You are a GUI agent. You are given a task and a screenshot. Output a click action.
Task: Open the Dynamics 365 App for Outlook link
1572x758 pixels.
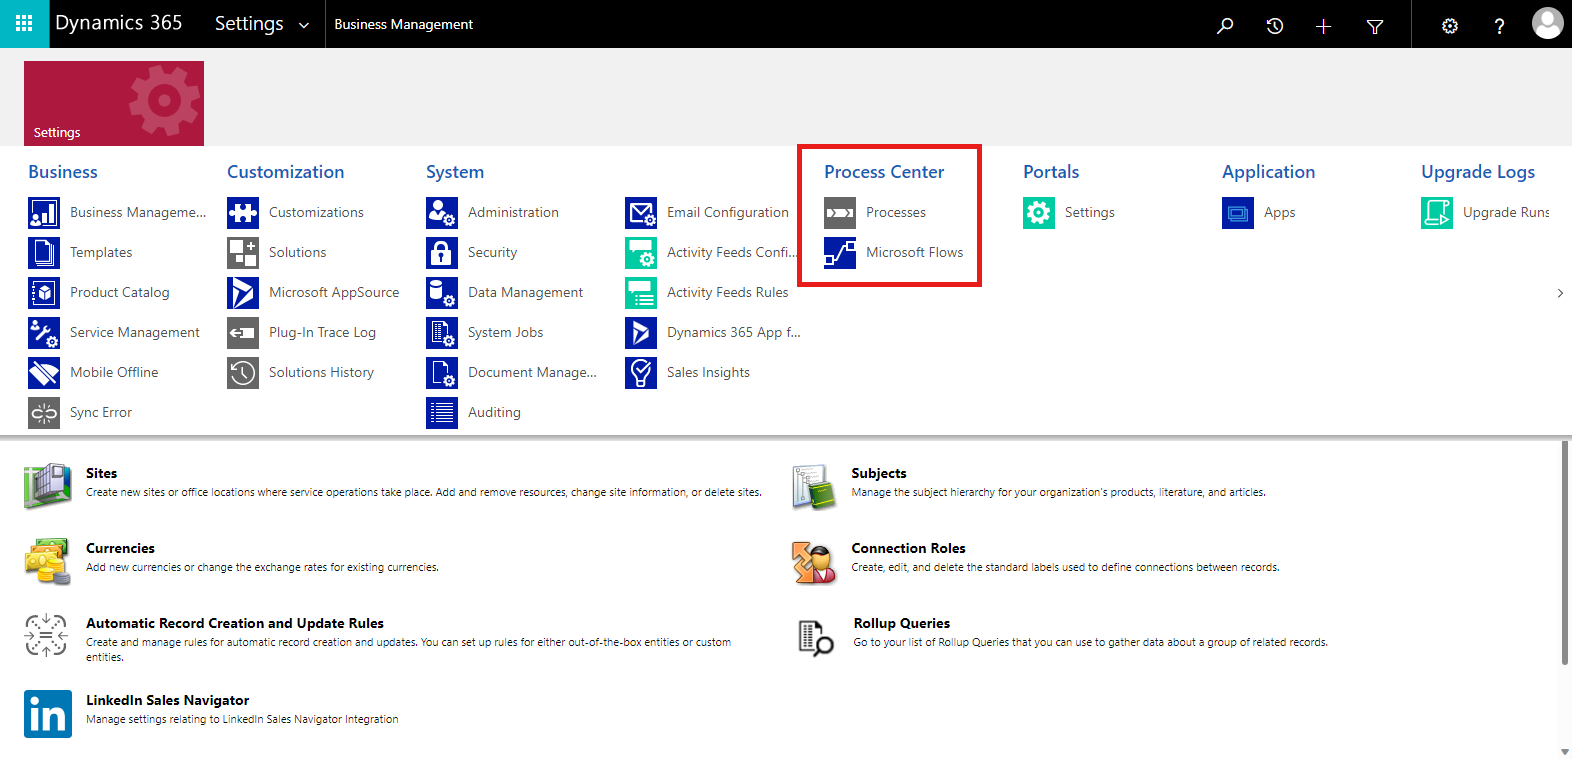click(x=734, y=333)
